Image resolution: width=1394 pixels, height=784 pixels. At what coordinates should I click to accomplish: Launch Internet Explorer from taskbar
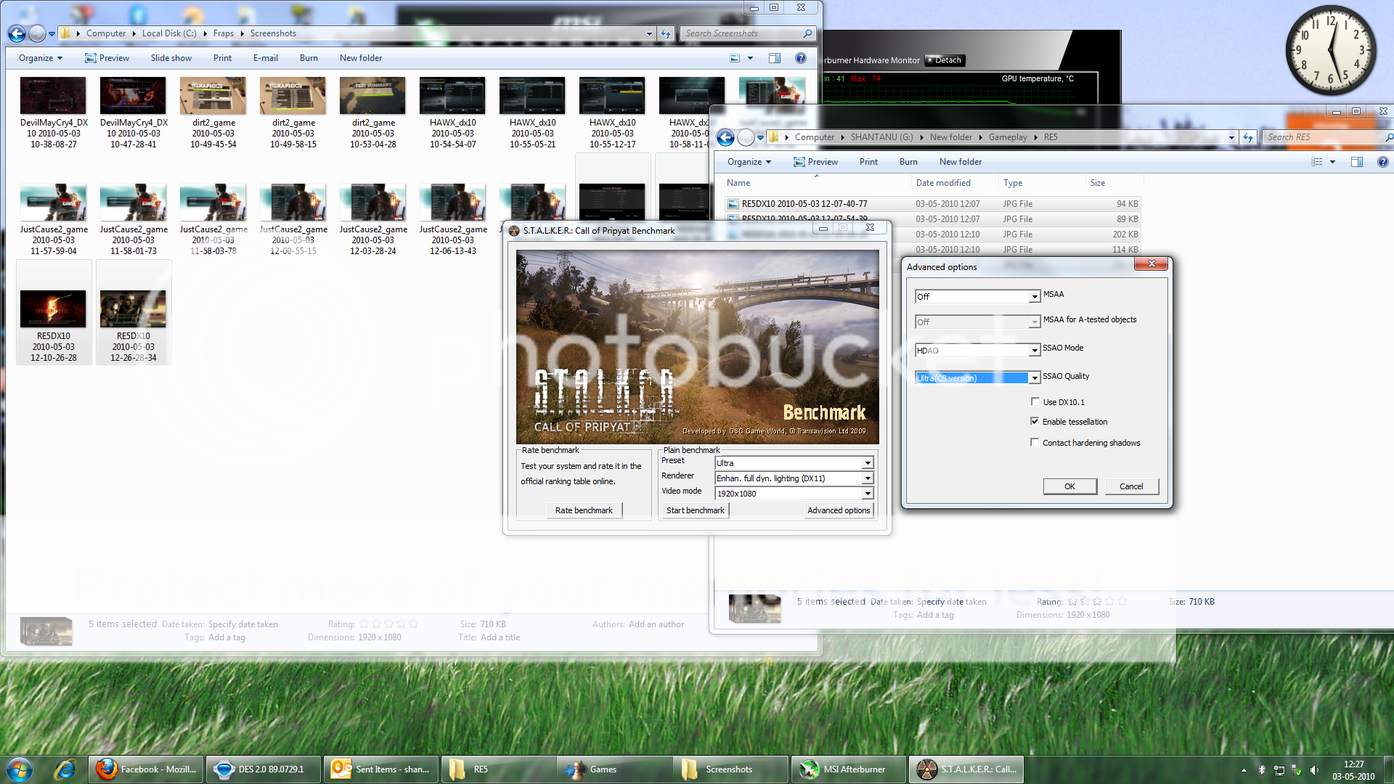65,769
